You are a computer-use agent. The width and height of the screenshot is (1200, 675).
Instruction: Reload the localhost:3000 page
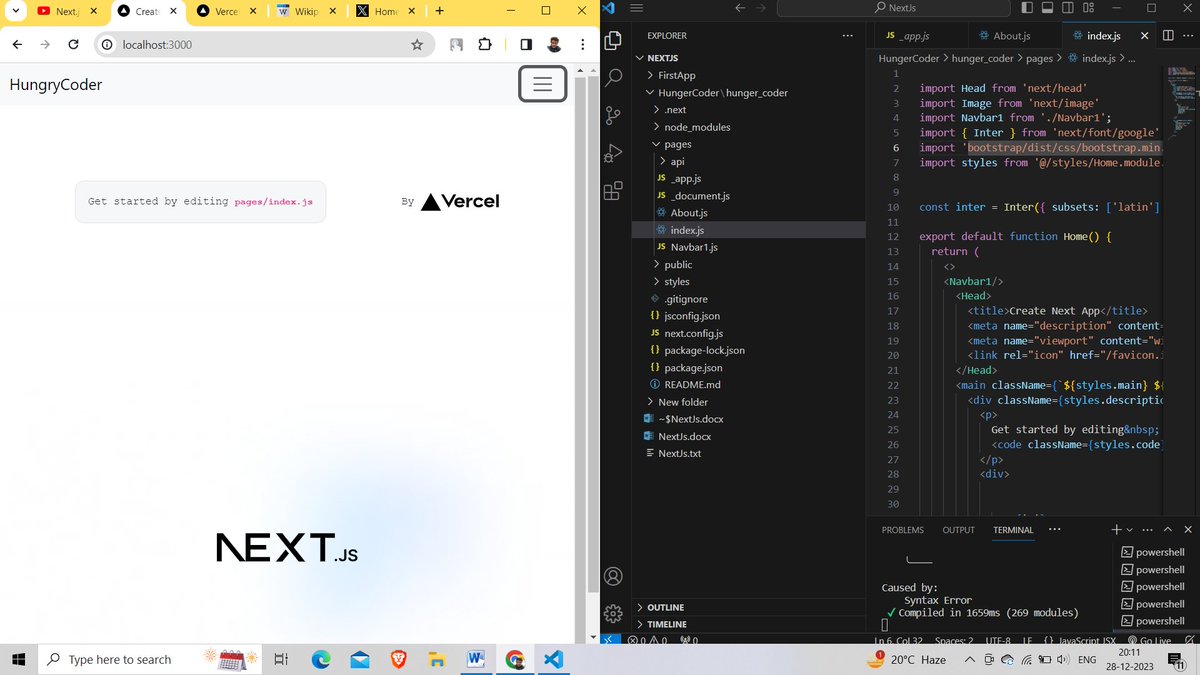73,45
